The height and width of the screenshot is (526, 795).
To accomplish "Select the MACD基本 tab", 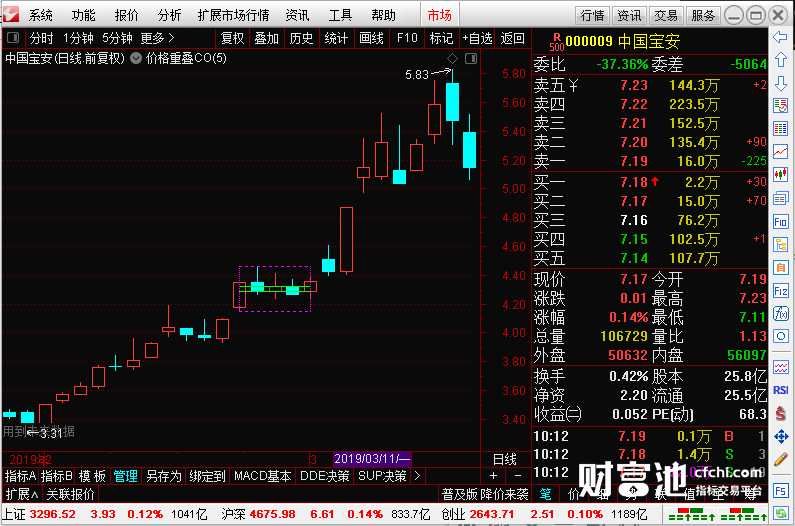I will 263,476.
